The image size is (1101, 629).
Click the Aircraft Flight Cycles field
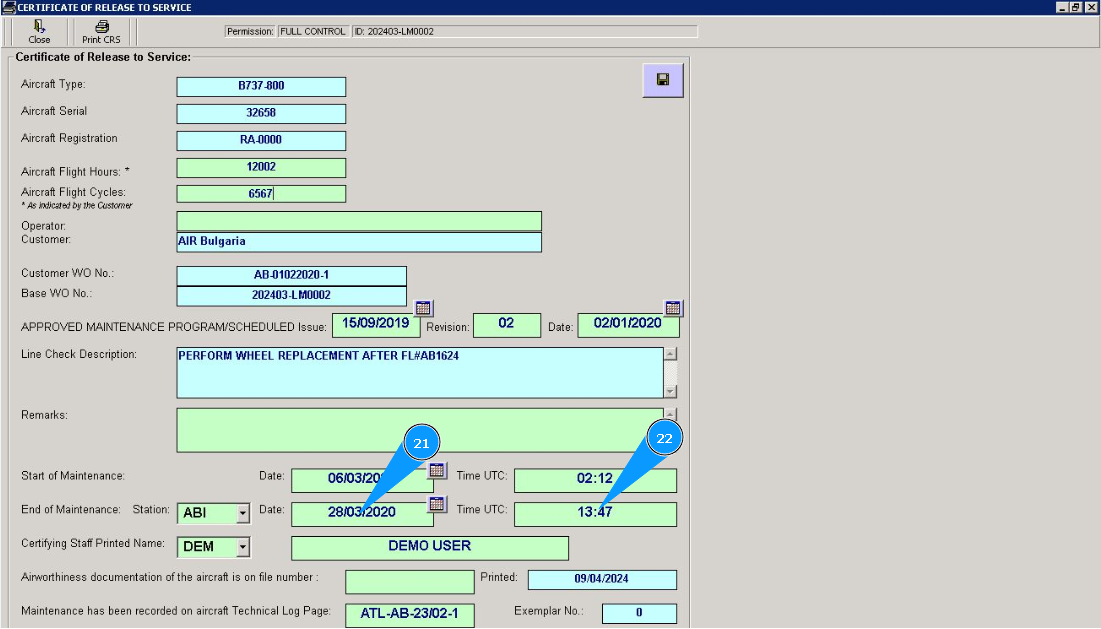pos(261,194)
